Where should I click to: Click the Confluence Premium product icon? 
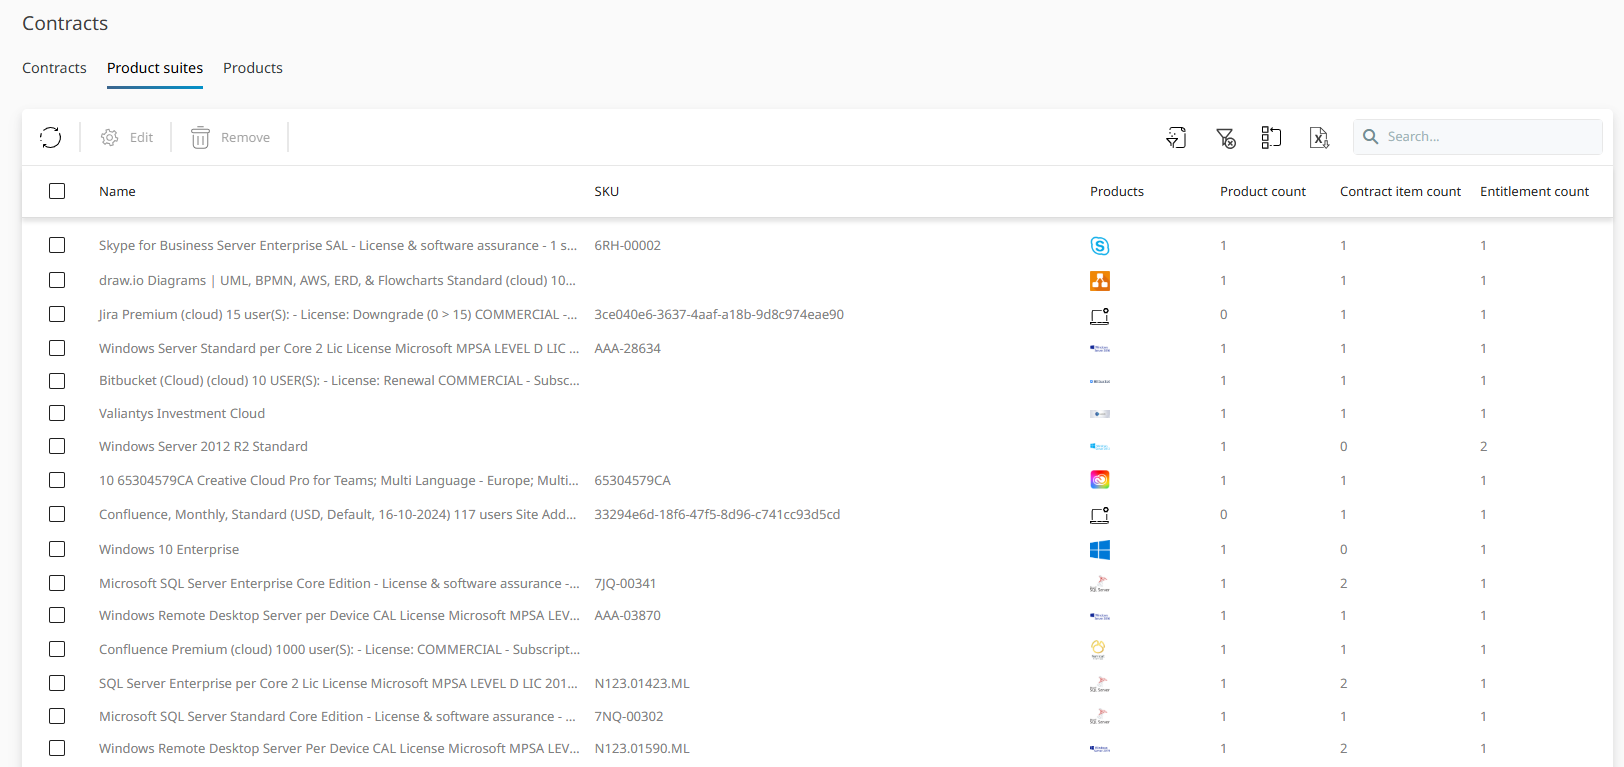(1098, 650)
